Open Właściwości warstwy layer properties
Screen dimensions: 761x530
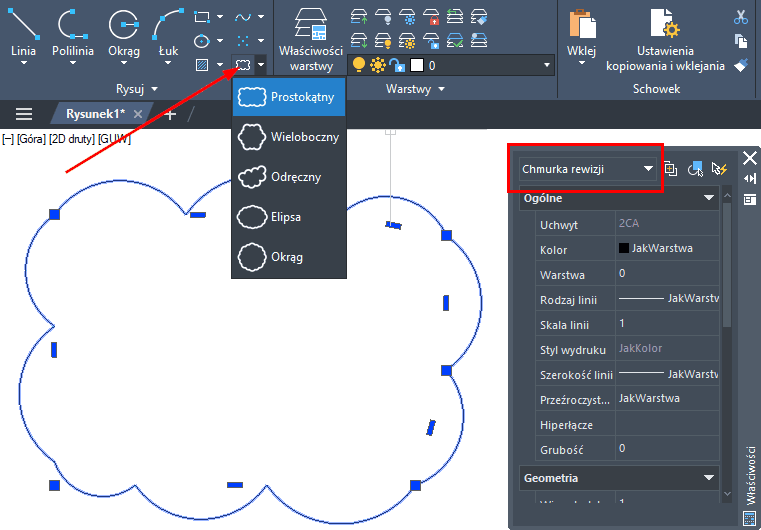click(311, 39)
